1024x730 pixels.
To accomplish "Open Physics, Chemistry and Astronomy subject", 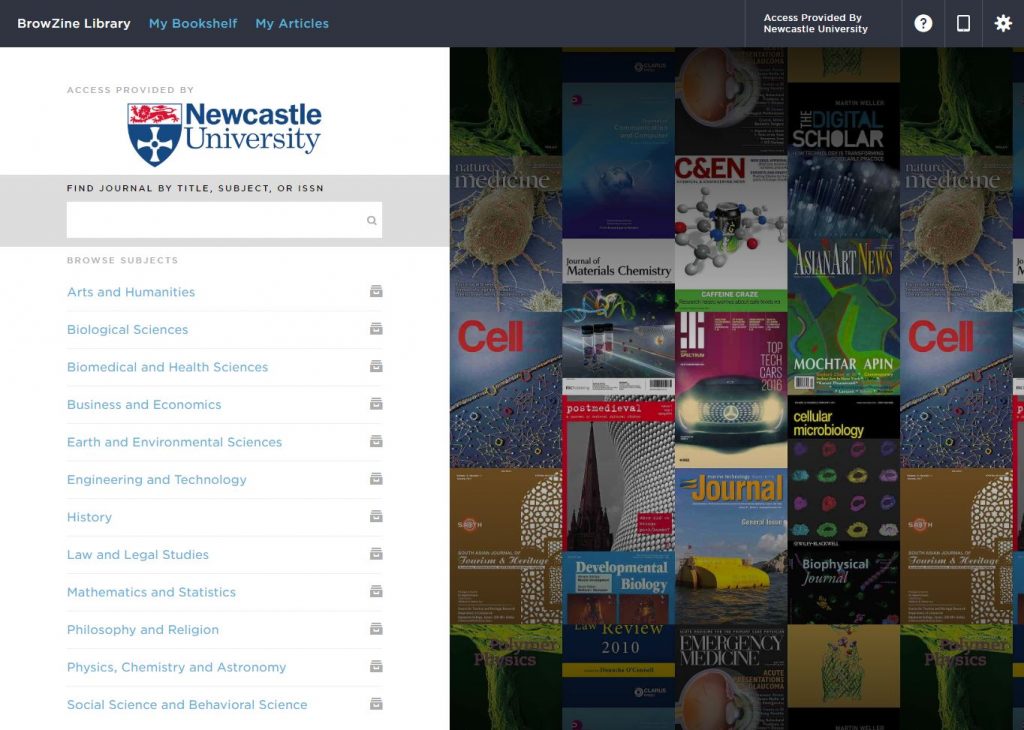I will coord(176,667).
